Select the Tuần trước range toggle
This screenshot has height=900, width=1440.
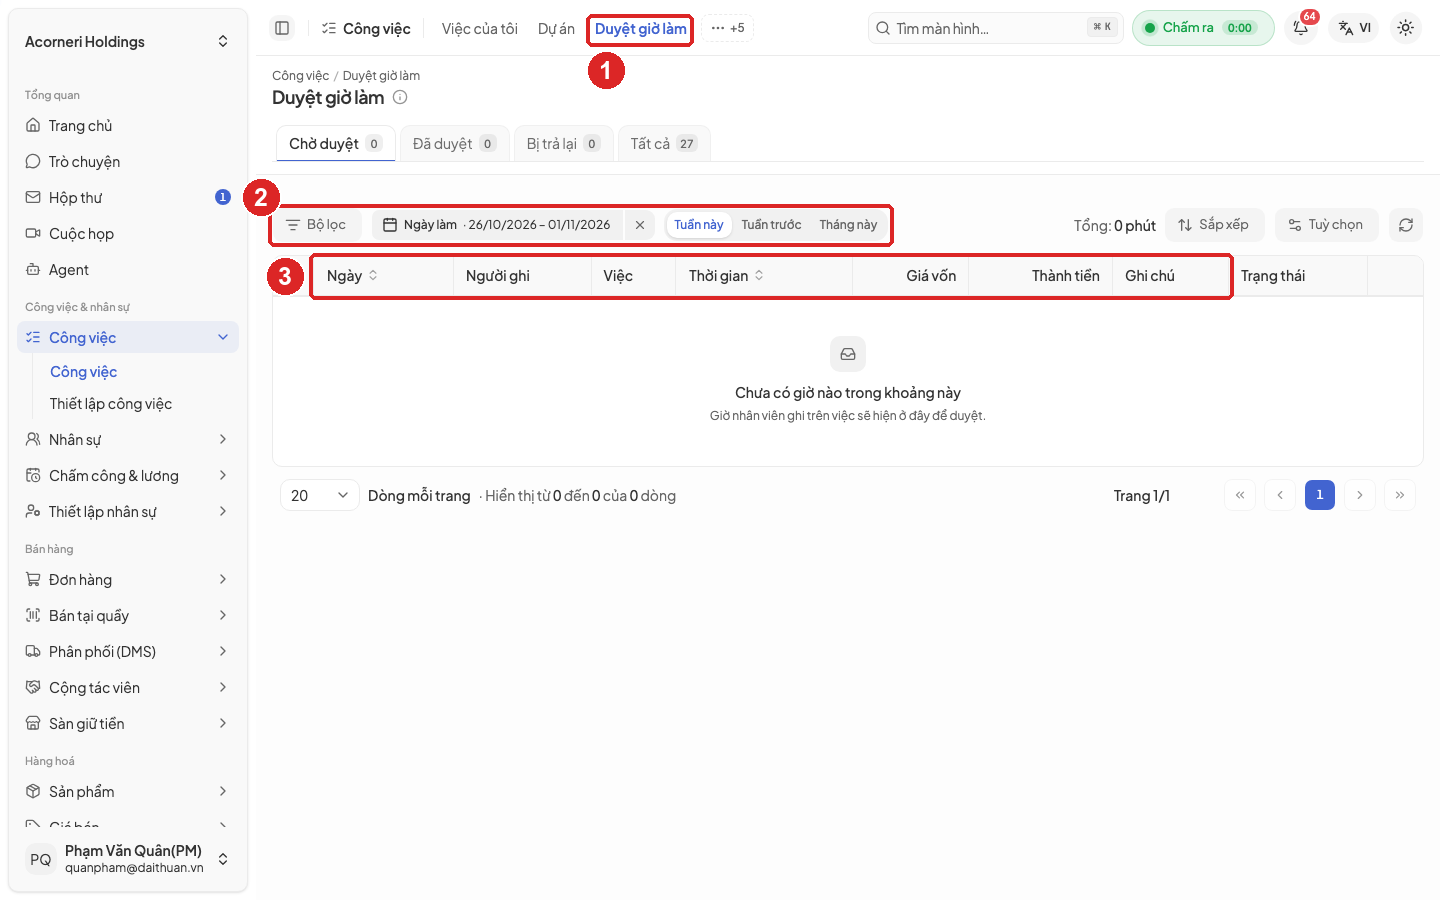[x=771, y=225]
